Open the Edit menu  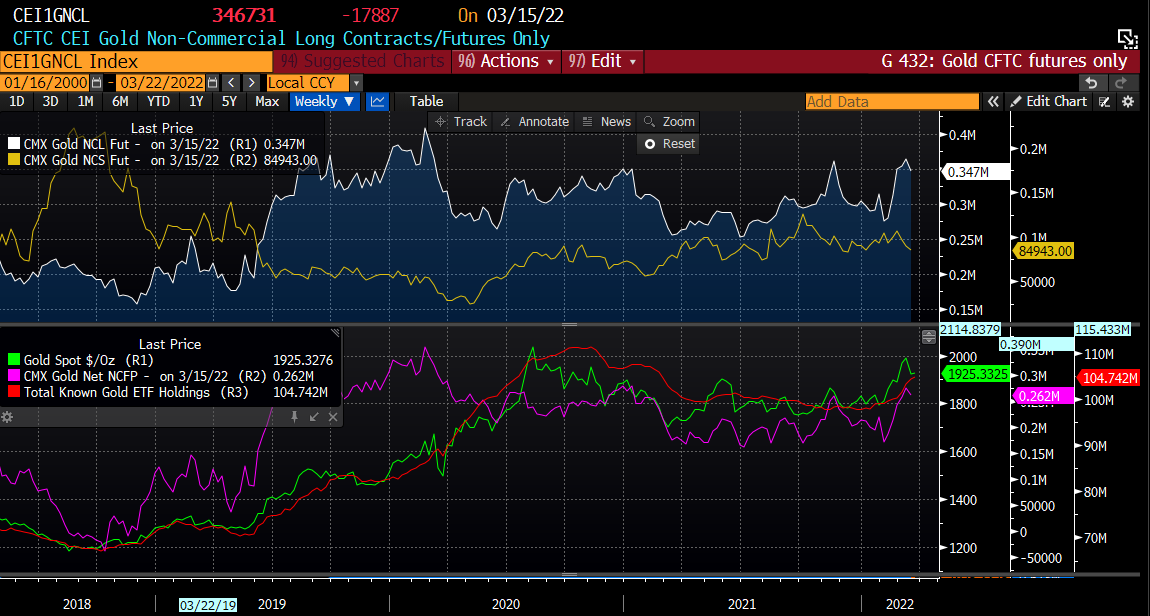pyautogui.click(x=603, y=61)
